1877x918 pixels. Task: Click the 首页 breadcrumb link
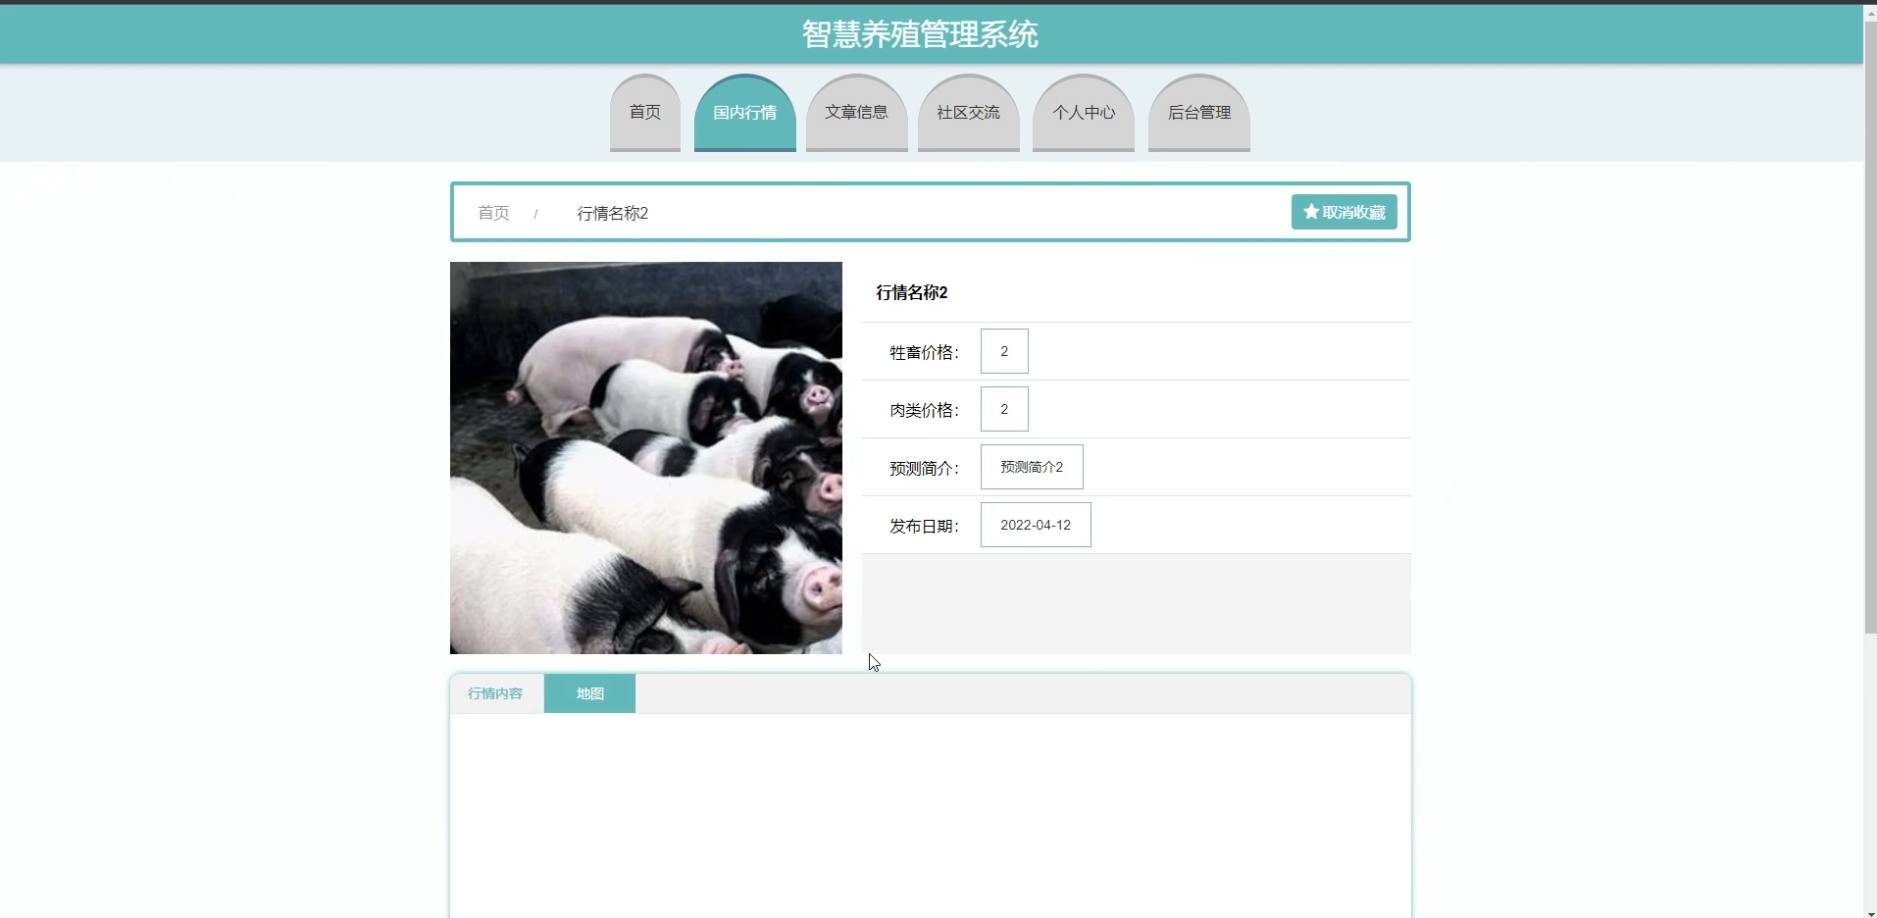[x=493, y=213]
